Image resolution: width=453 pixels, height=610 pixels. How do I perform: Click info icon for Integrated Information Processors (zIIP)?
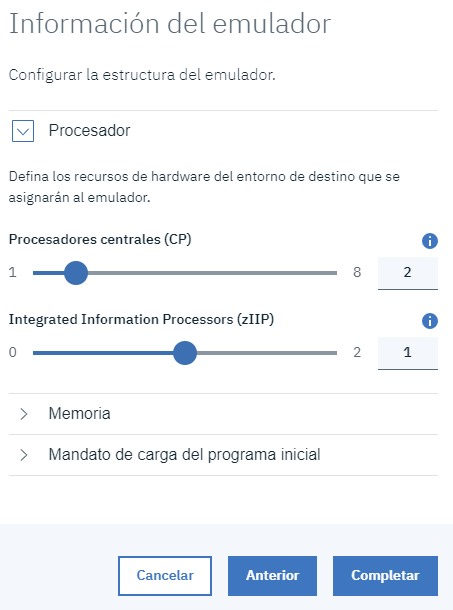coord(430,321)
